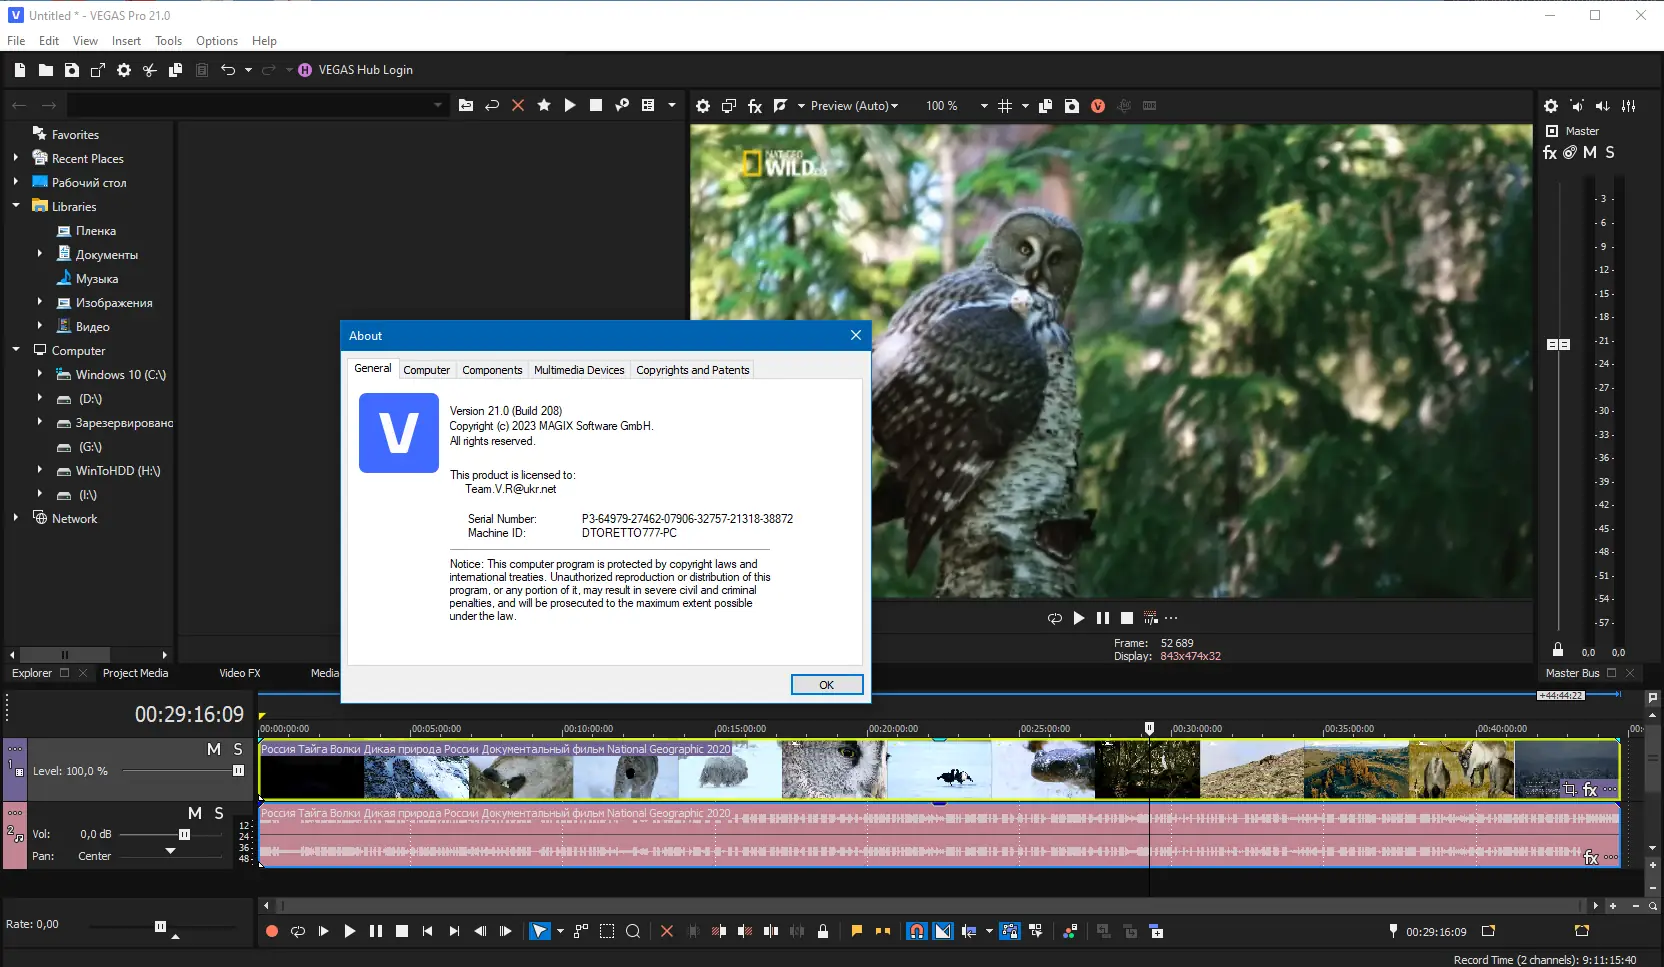The height and width of the screenshot is (967, 1664).
Task: Open video preview properties gear
Action: pos(703,106)
